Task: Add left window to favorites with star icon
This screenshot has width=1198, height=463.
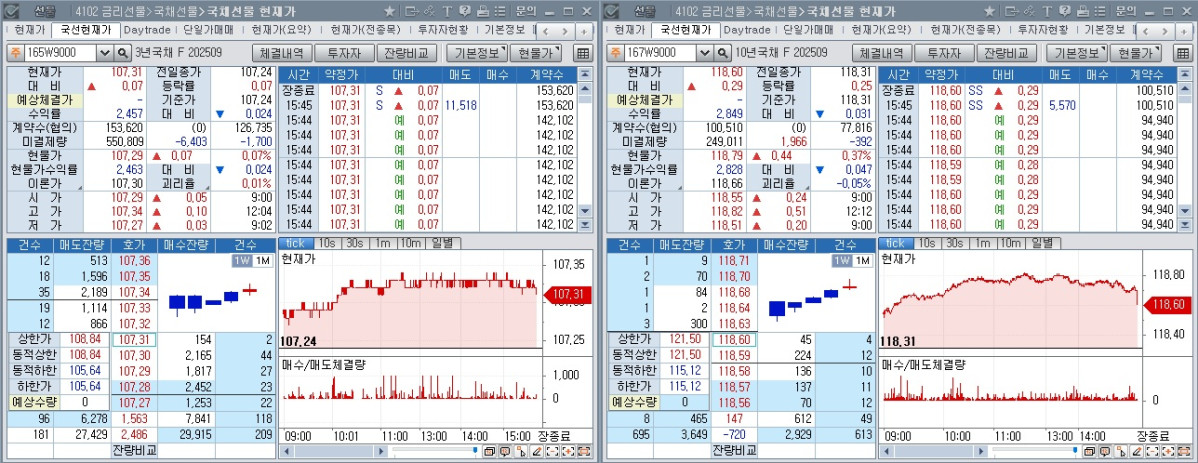Action: tap(390, 11)
